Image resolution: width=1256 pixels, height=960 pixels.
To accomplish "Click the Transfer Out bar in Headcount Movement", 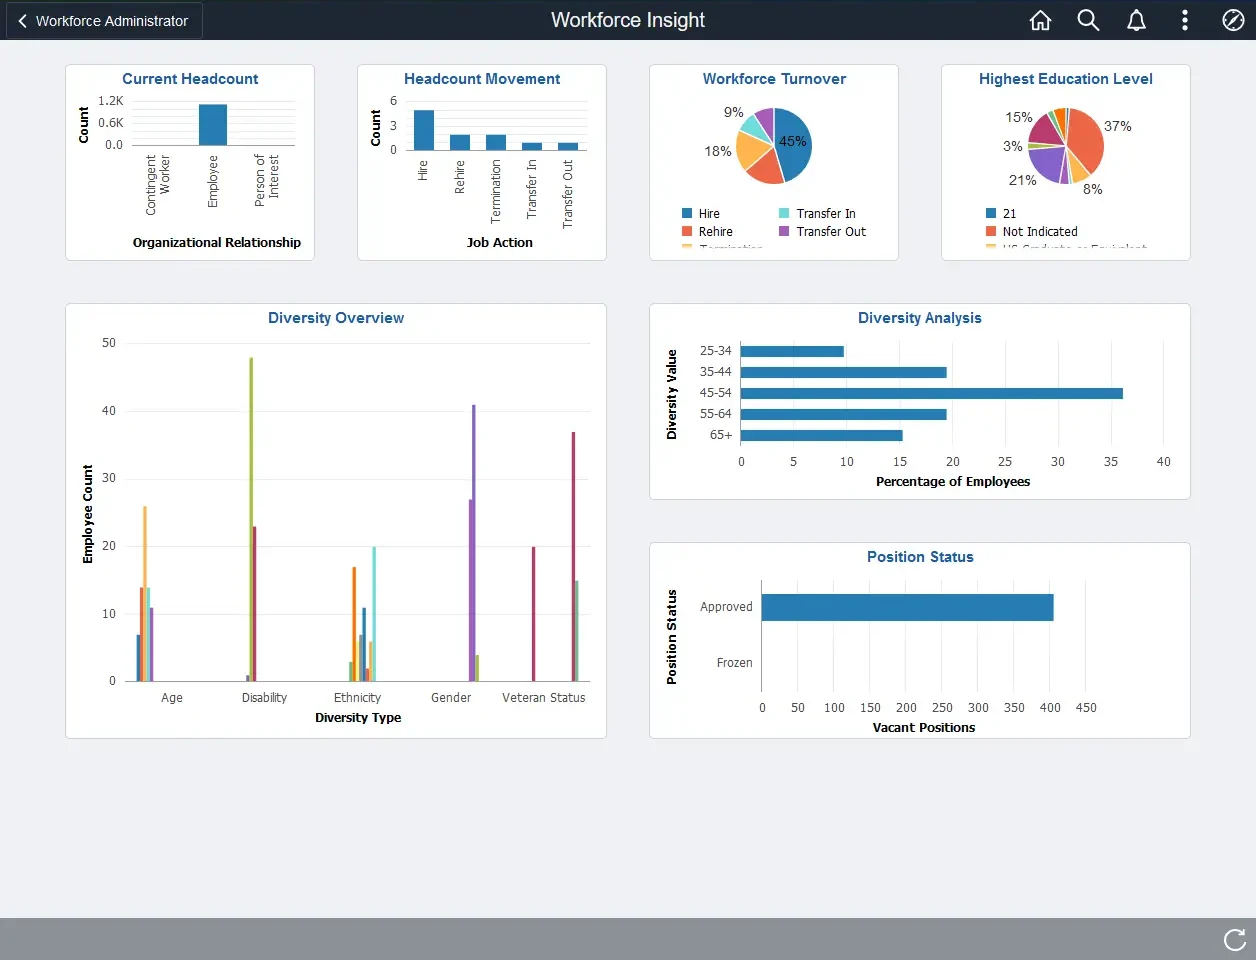I will point(568,146).
